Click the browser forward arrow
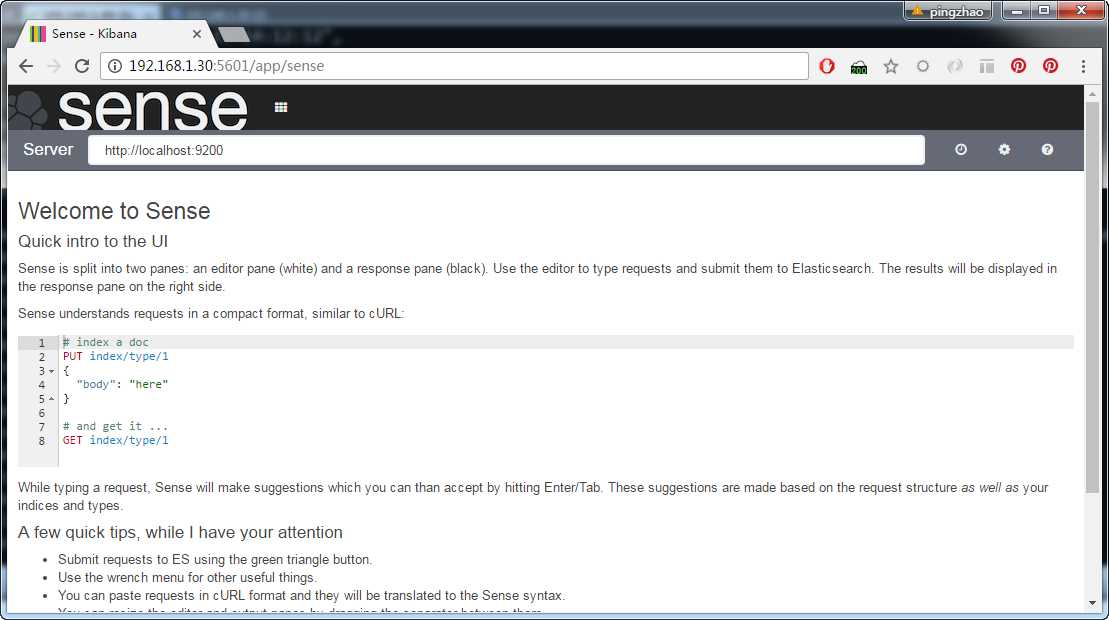The height and width of the screenshot is (620, 1109). point(54,66)
